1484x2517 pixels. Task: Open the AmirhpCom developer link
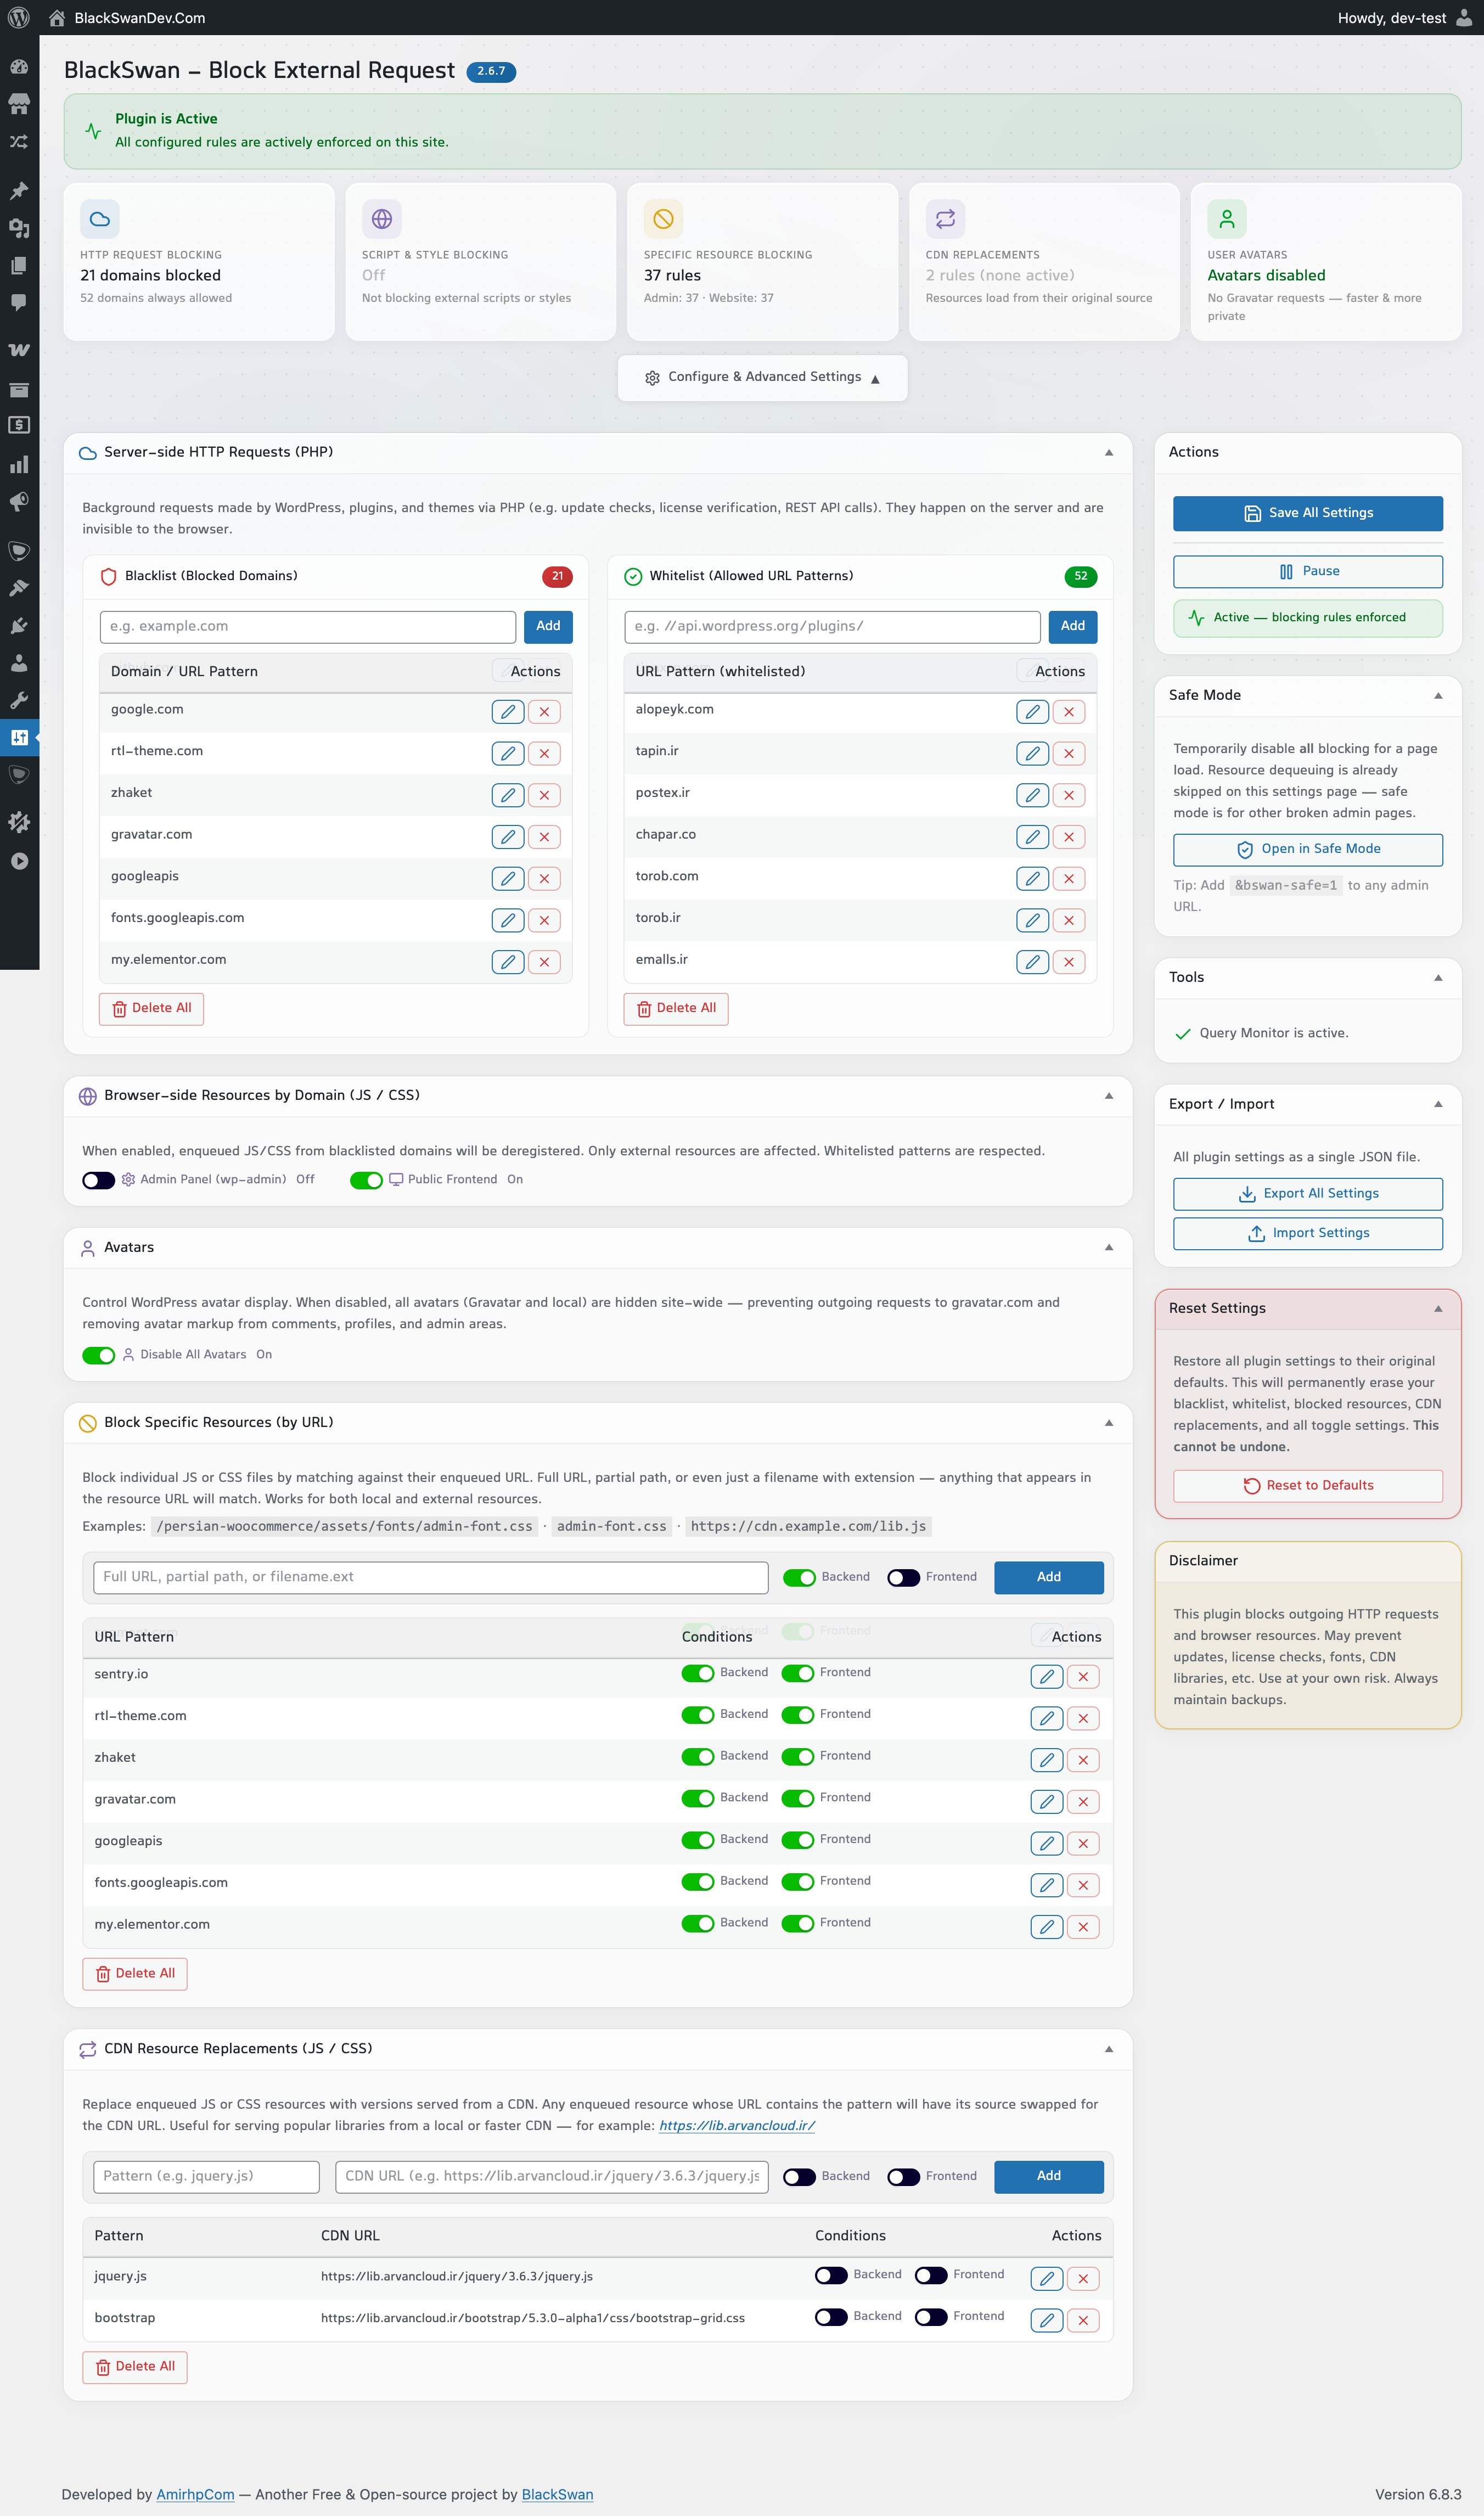[x=195, y=2494]
